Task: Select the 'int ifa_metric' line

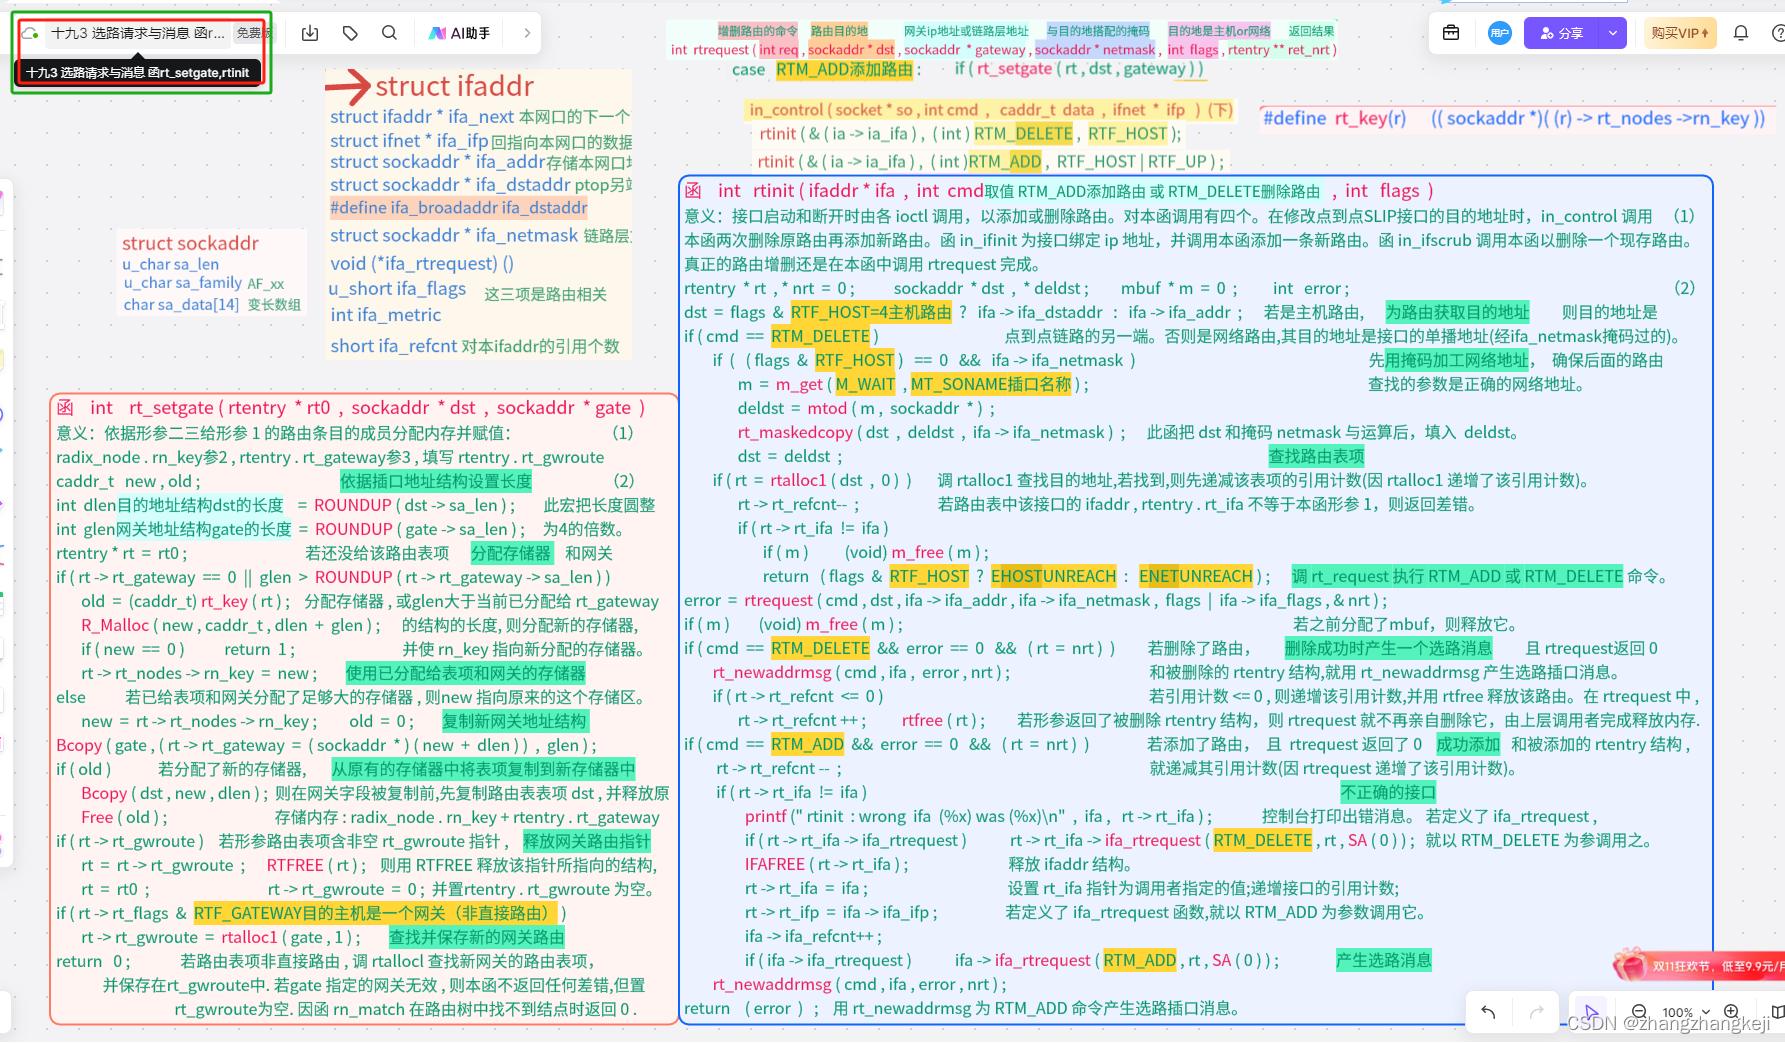Action: coord(385,315)
